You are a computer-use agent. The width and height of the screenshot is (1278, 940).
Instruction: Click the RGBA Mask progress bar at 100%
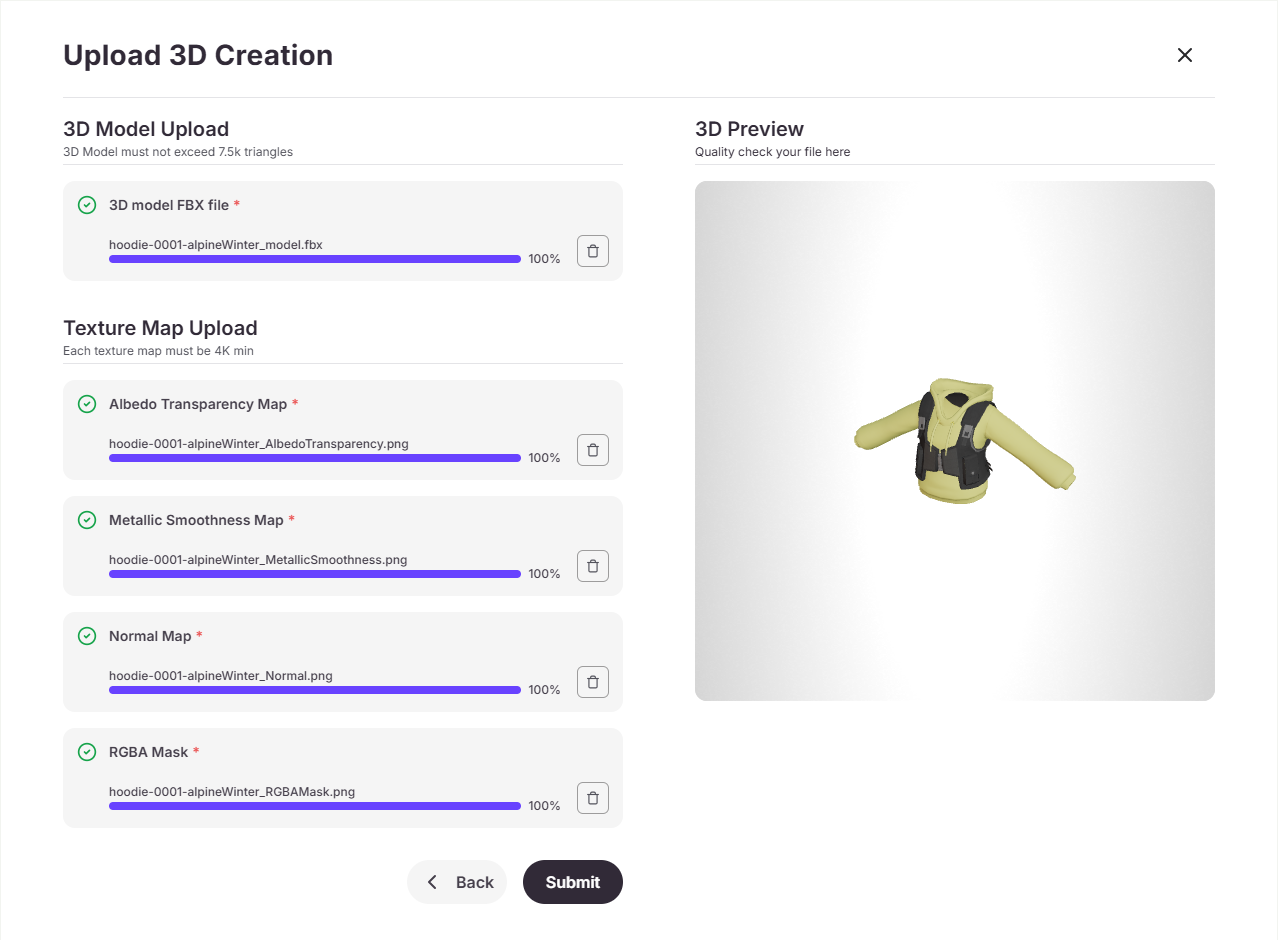coord(314,806)
